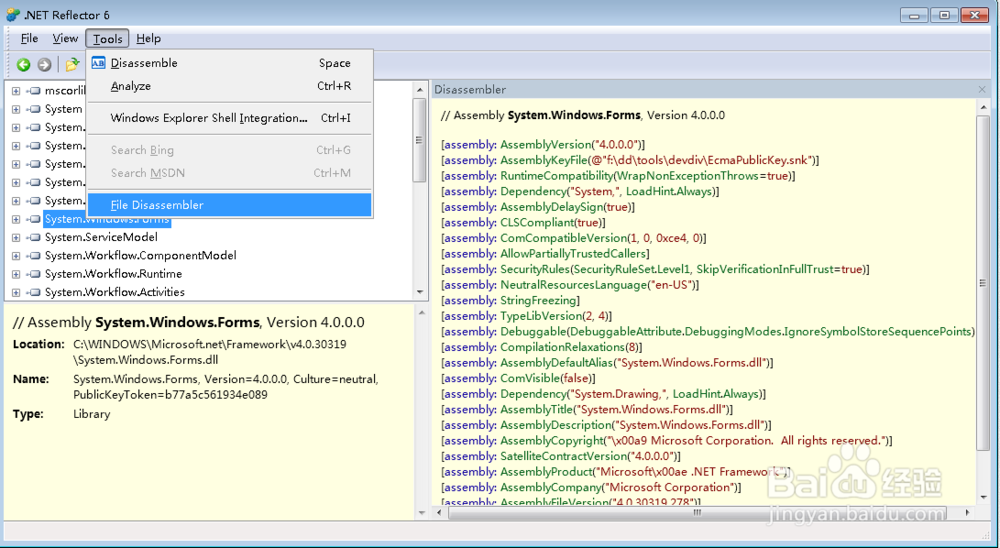1000x548 pixels.
Task: Click the disabled Search MSDN entry
Action: pyautogui.click(x=230, y=173)
